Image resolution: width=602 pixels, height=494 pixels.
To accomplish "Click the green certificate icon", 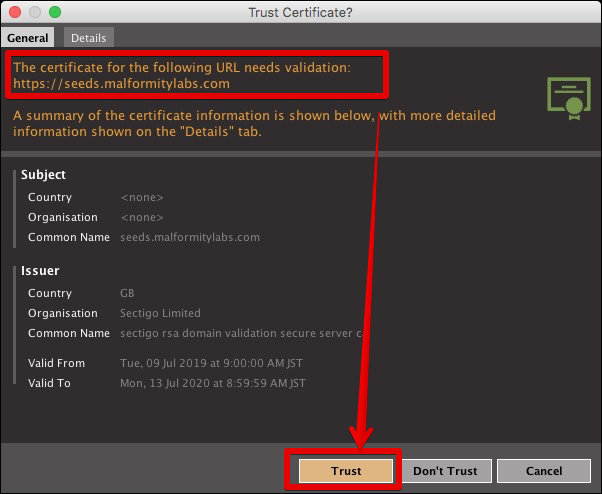I will 568,95.
